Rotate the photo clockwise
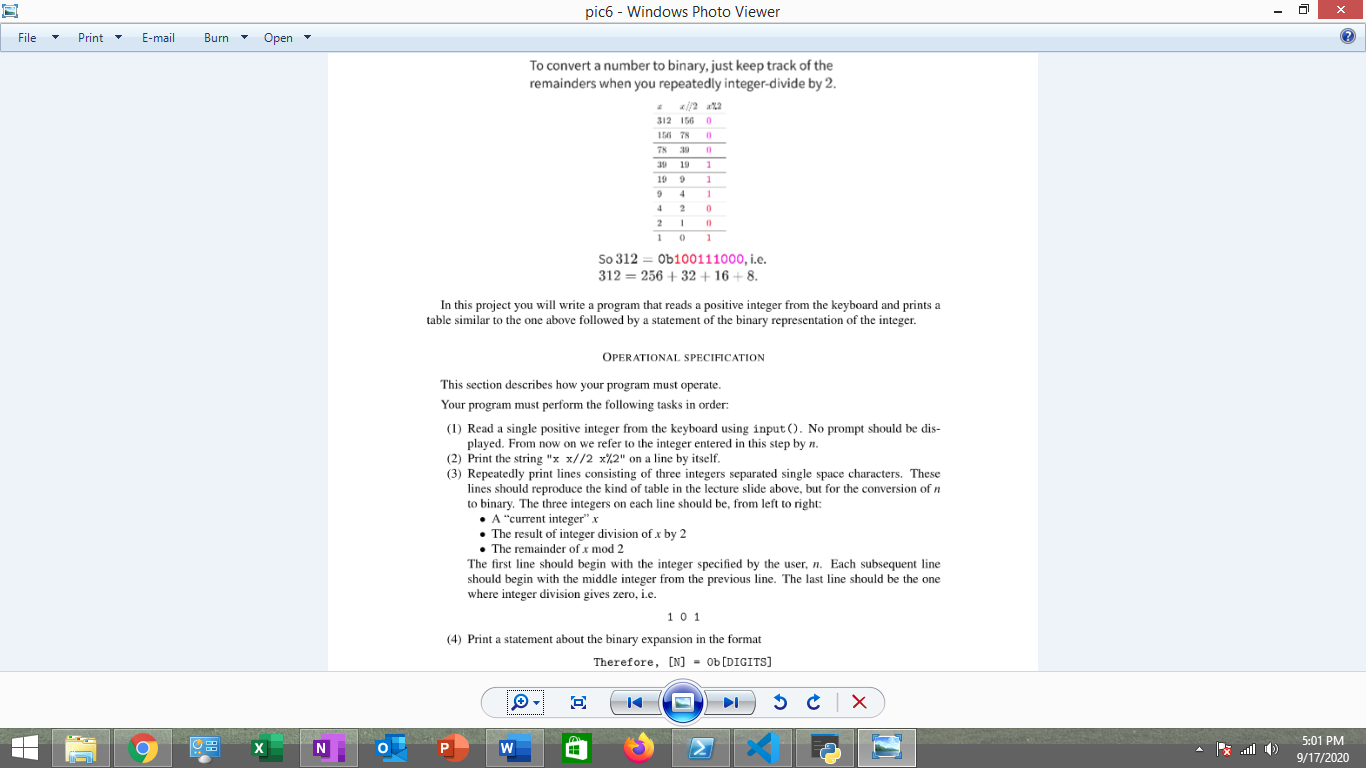 click(812, 702)
